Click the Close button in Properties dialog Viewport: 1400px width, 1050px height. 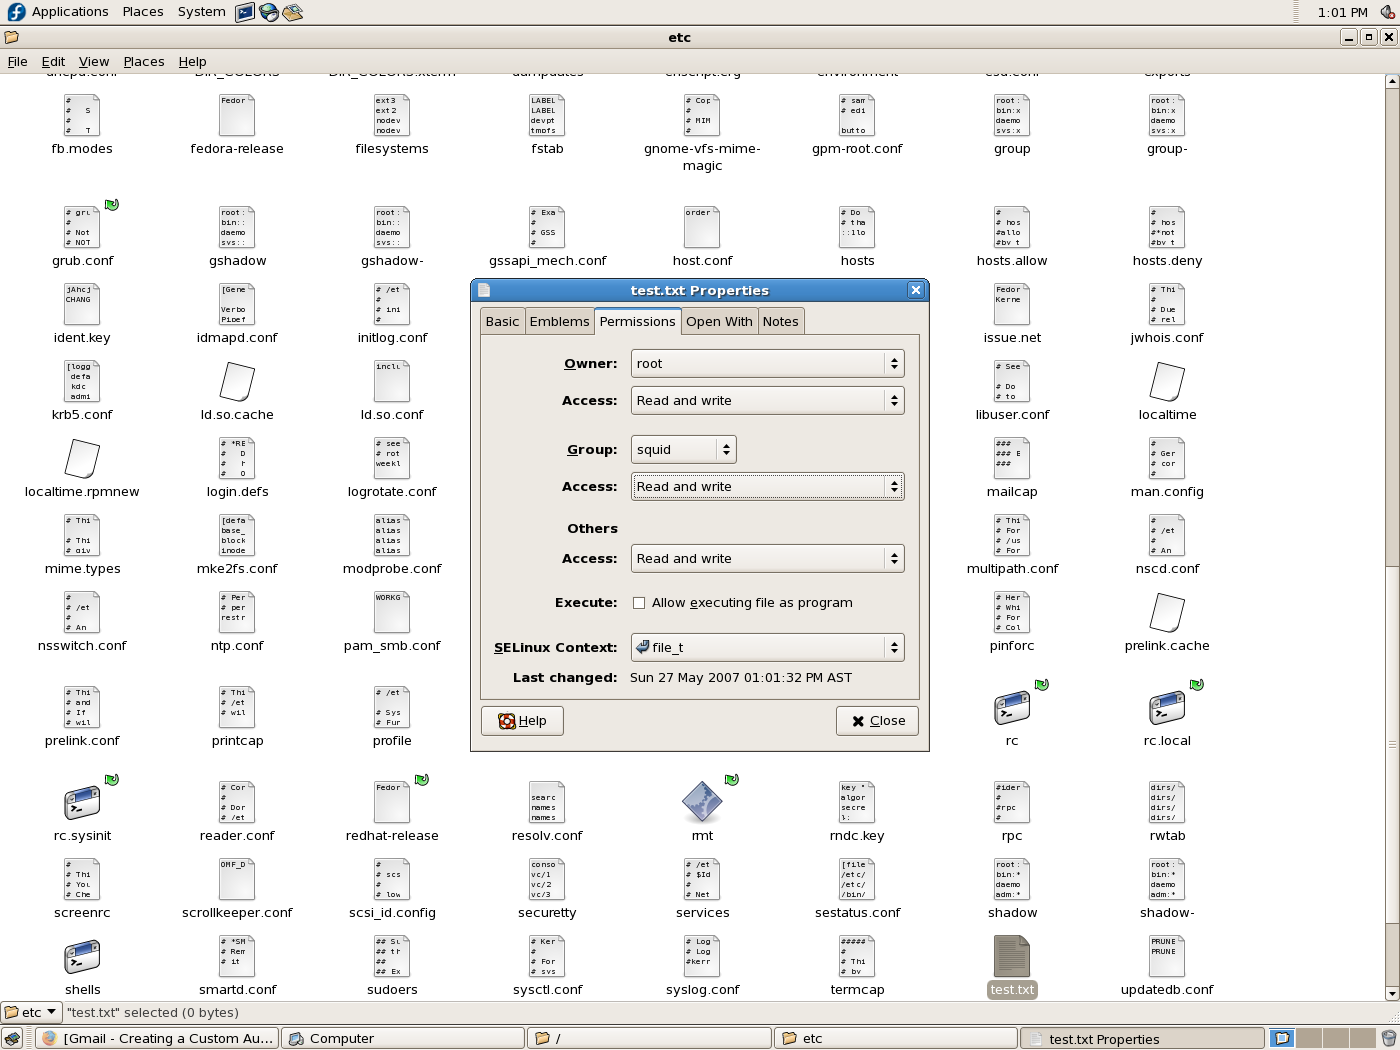click(877, 721)
